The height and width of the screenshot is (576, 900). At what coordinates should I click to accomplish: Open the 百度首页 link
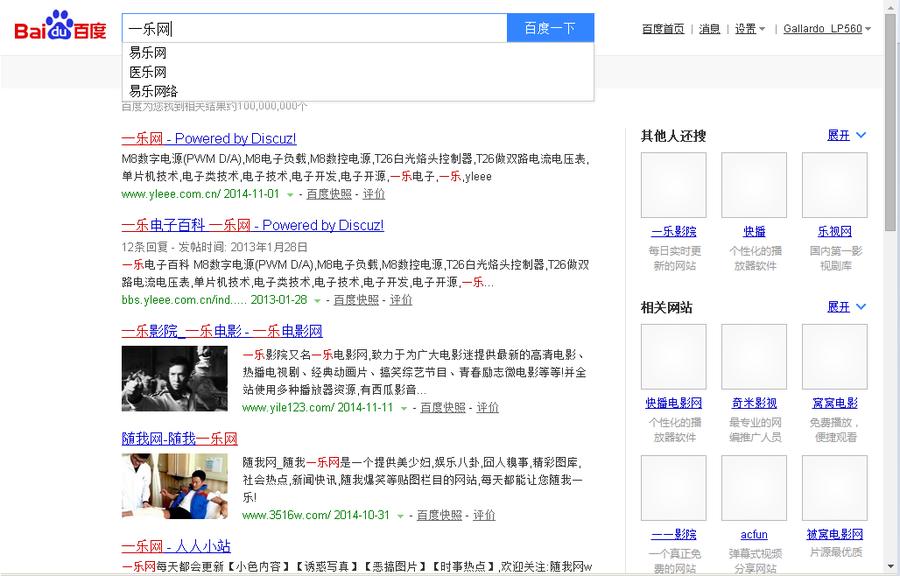tap(663, 29)
